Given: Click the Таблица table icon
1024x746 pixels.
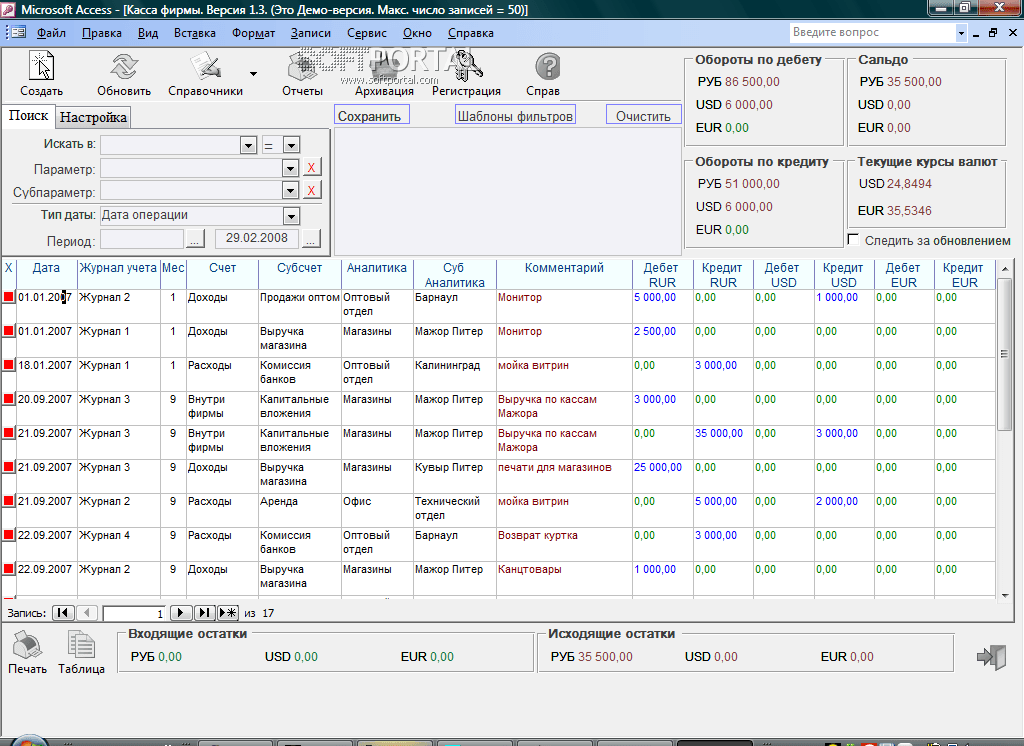Looking at the screenshot, I should tap(82, 645).
